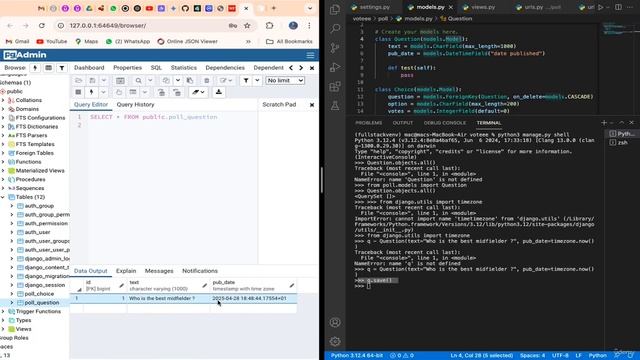Viewport: 640px width, 360px height.
Task: Open the Explain results tab
Action: tap(126, 271)
